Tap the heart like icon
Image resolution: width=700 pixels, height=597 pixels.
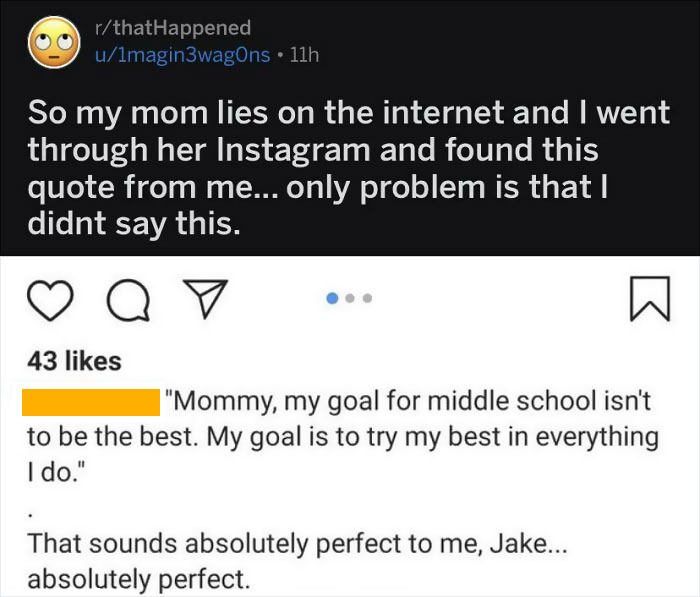[x=49, y=300]
